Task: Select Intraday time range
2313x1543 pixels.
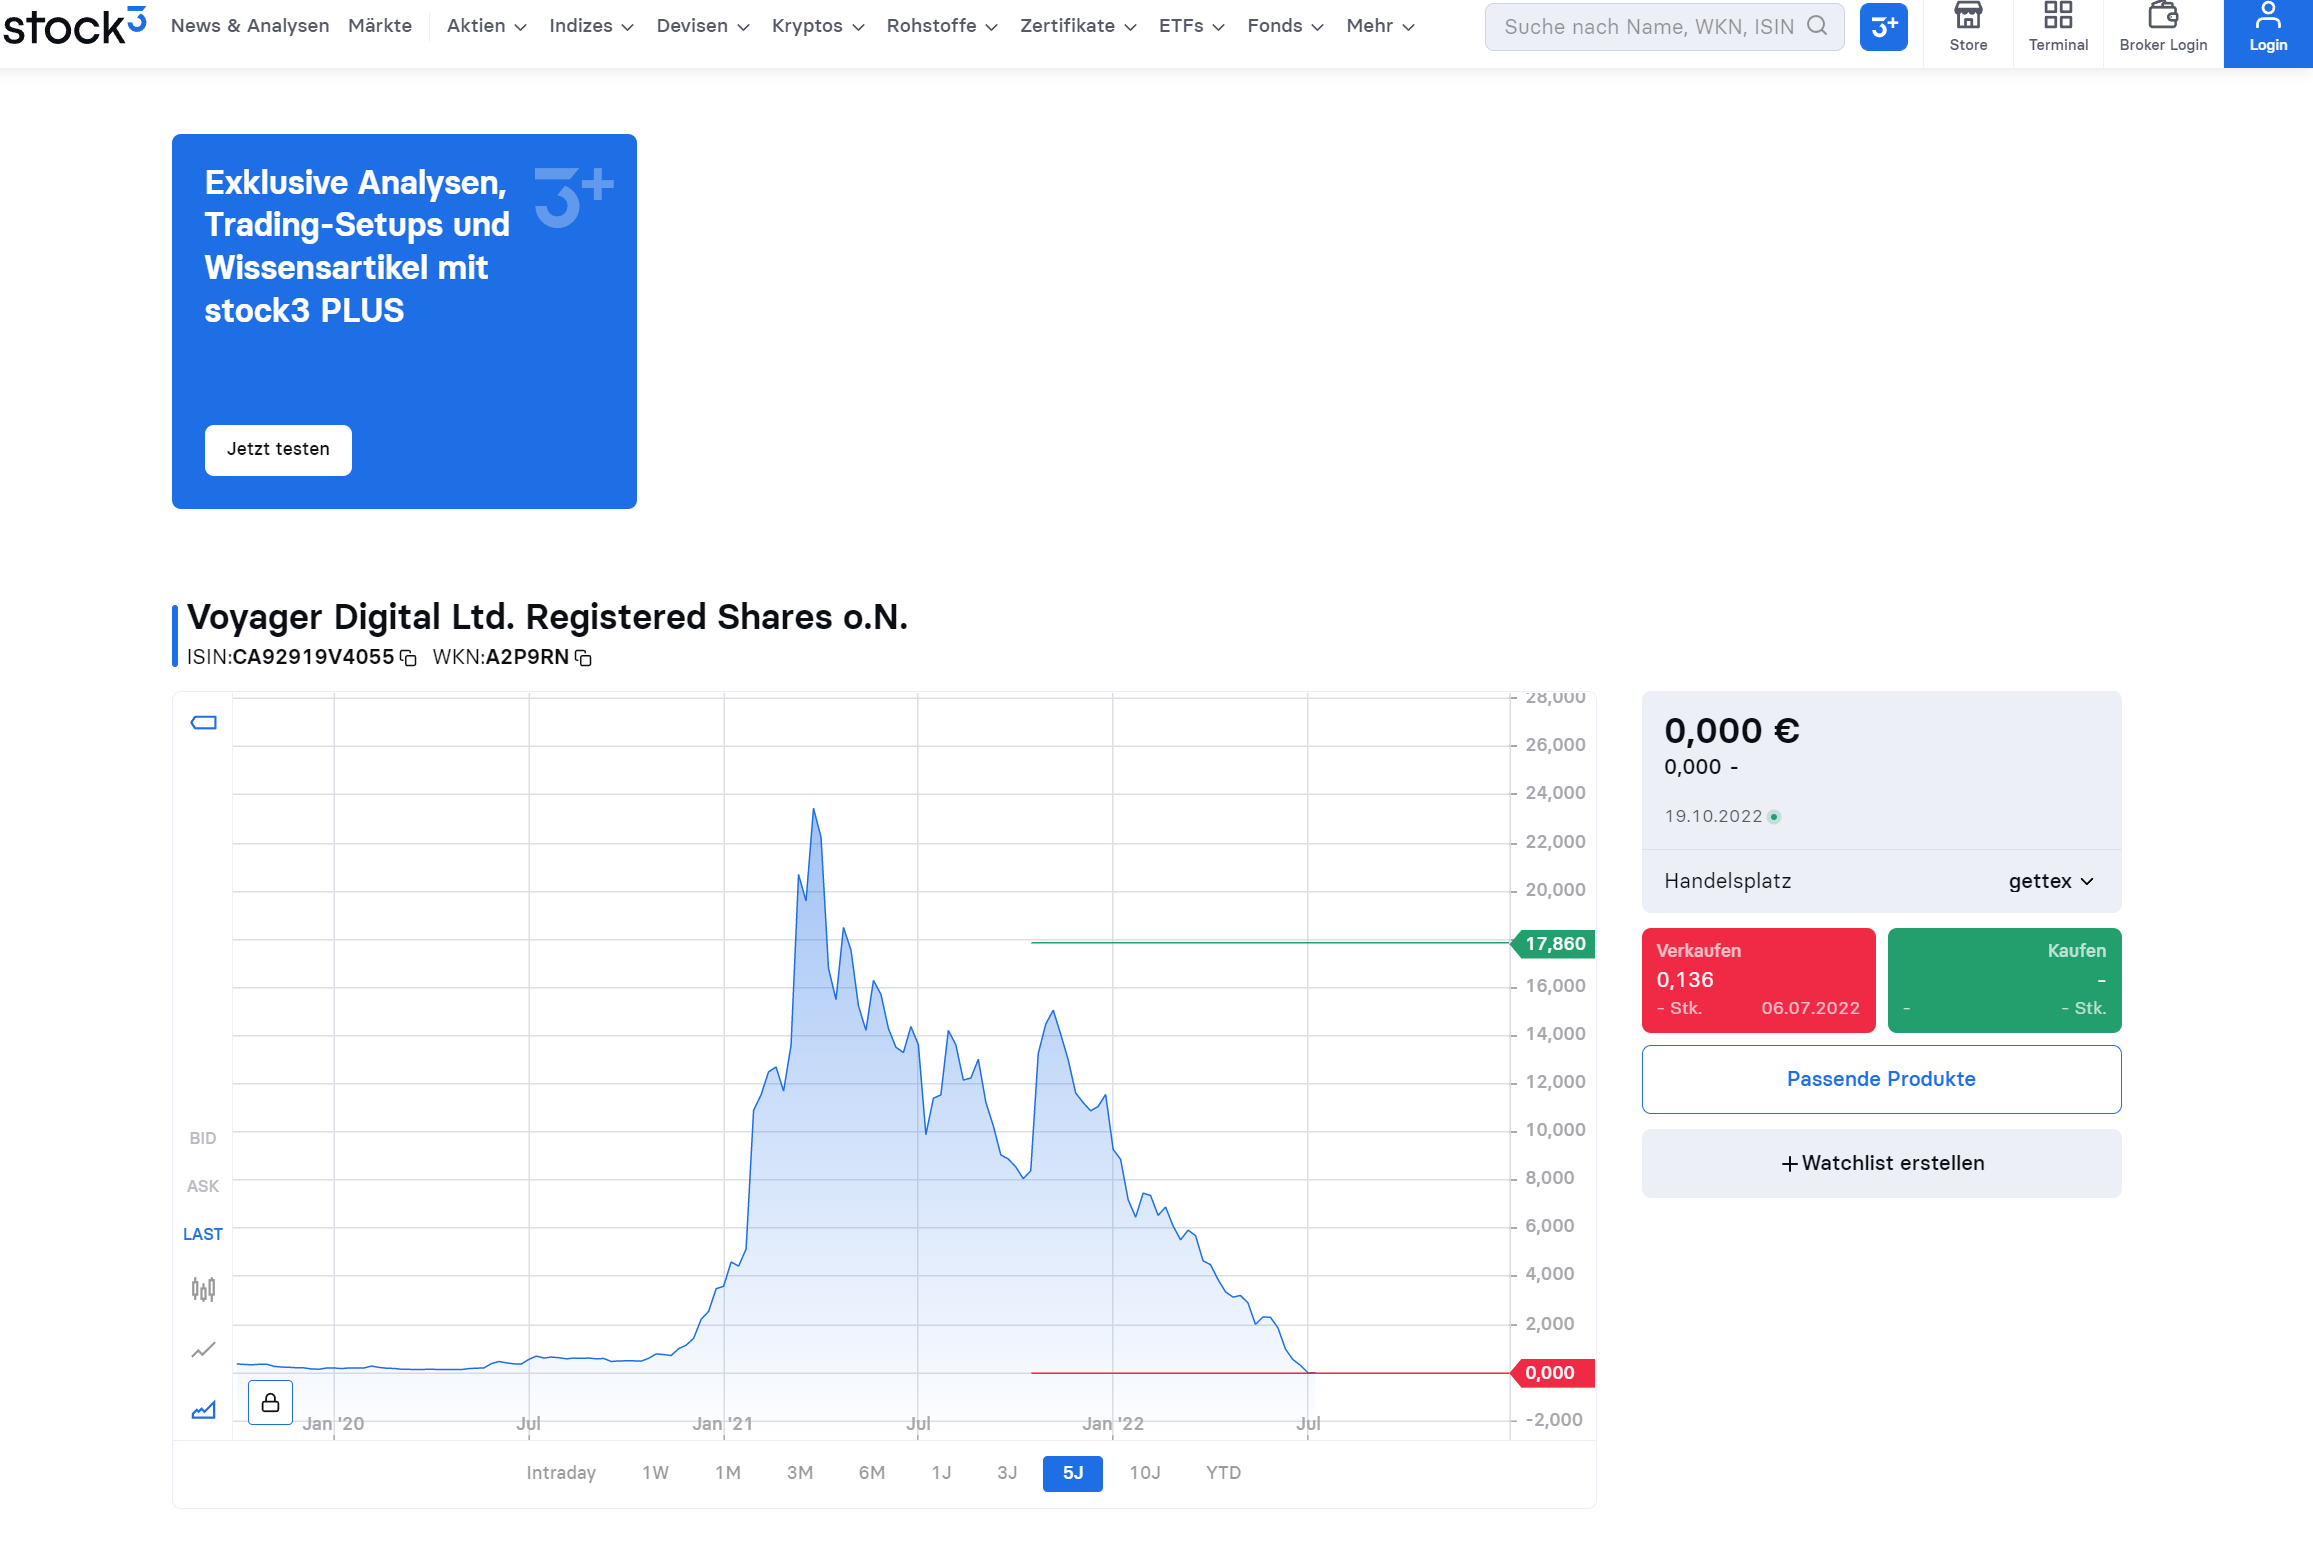Action: coord(561,1473)
